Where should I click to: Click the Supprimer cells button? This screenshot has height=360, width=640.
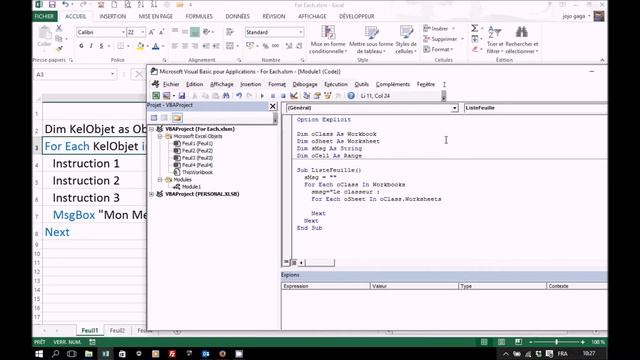[x=443, y=39]
